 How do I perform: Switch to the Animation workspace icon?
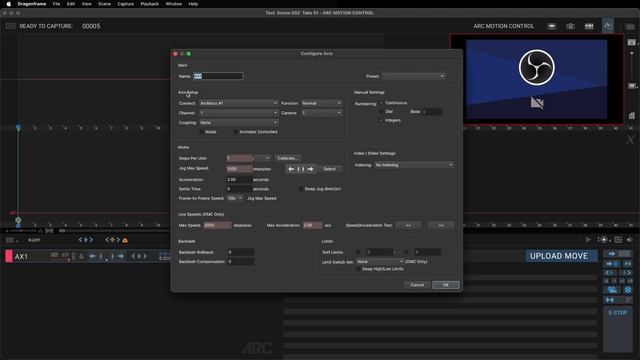coord(551,26)
